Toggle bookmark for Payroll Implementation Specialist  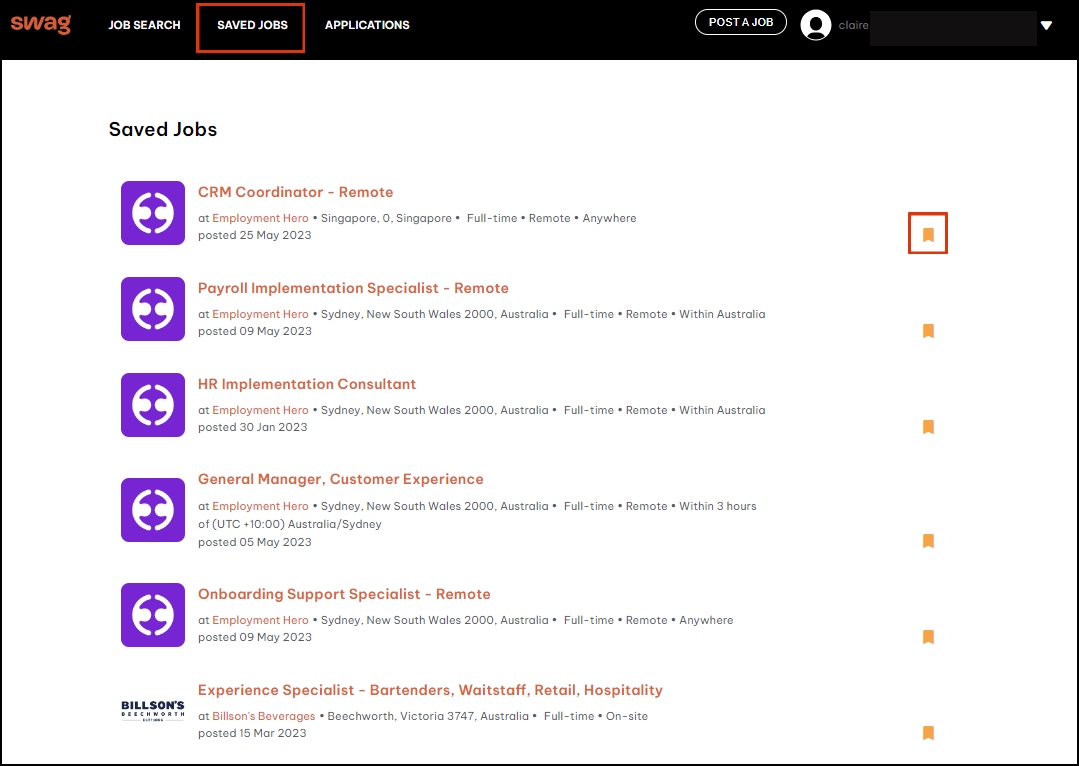pos(928,331)
